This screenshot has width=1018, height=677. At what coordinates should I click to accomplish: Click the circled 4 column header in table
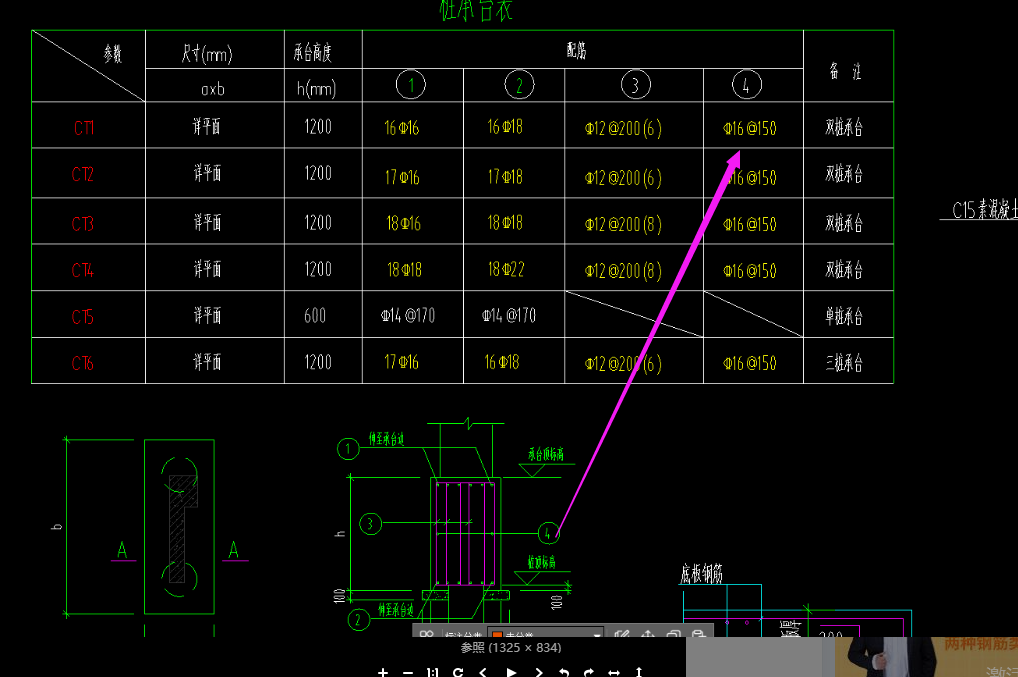(747, 85)
